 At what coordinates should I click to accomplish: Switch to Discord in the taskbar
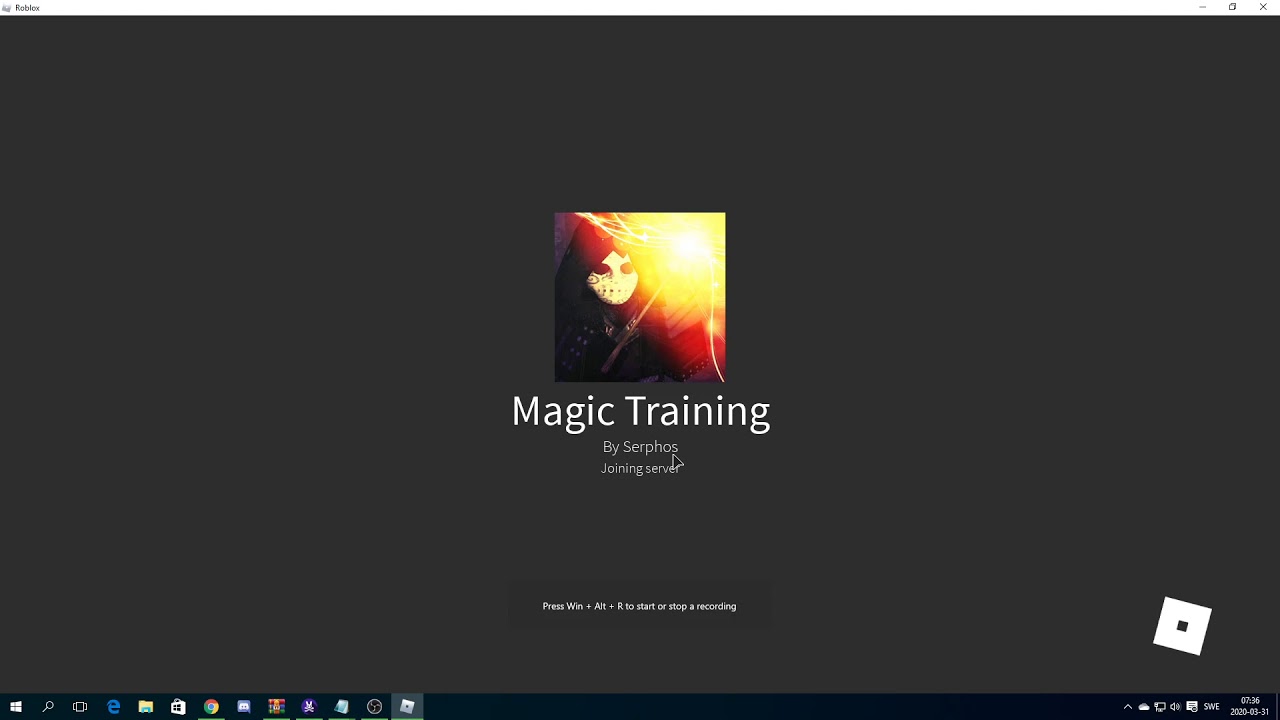[244, 707]
